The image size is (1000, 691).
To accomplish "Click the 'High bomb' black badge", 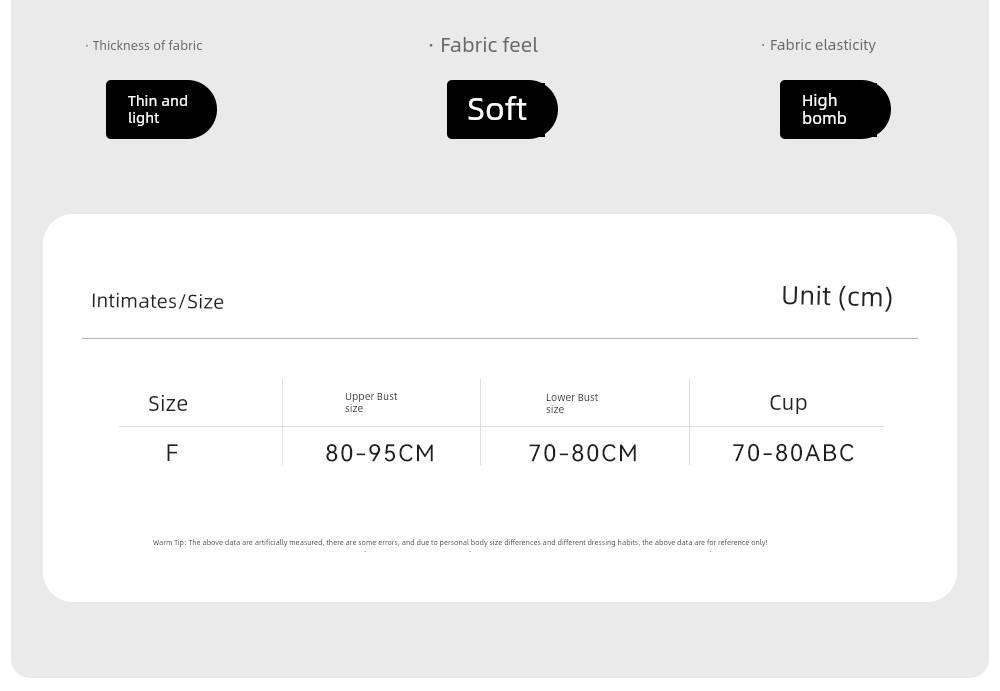I will pyautogui.click(x=835, y=109).
